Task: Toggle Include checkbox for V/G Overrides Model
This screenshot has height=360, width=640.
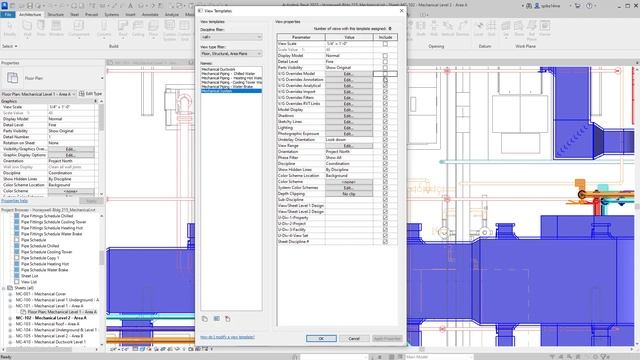Action: click(x=385, y=73)
